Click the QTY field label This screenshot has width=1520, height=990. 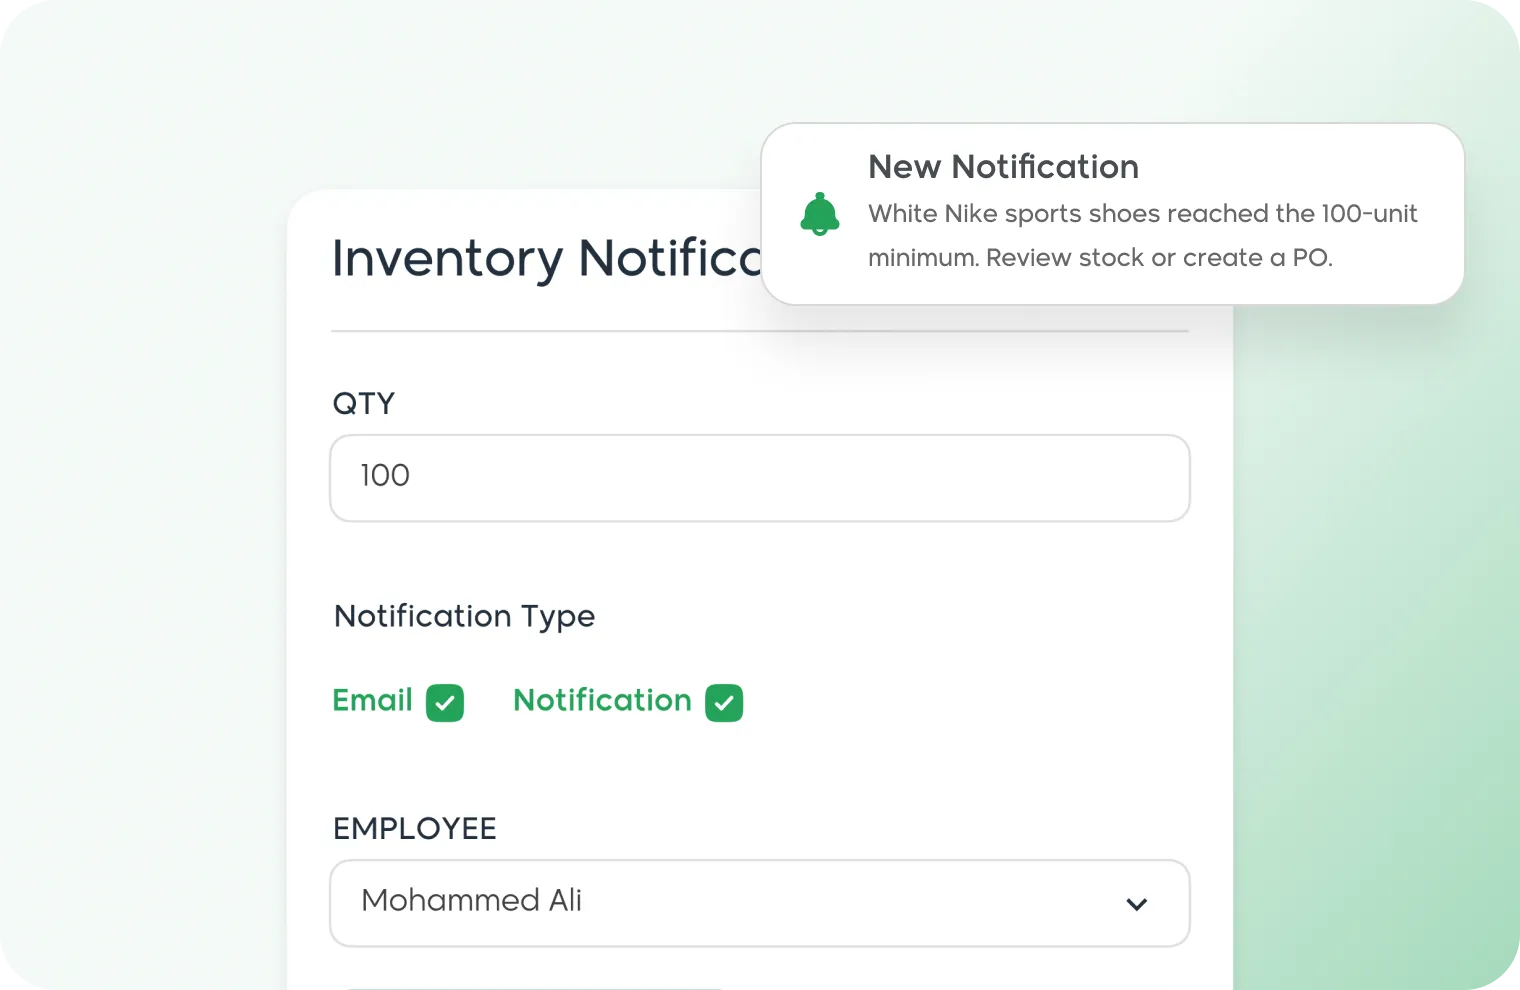click(364, 403)
